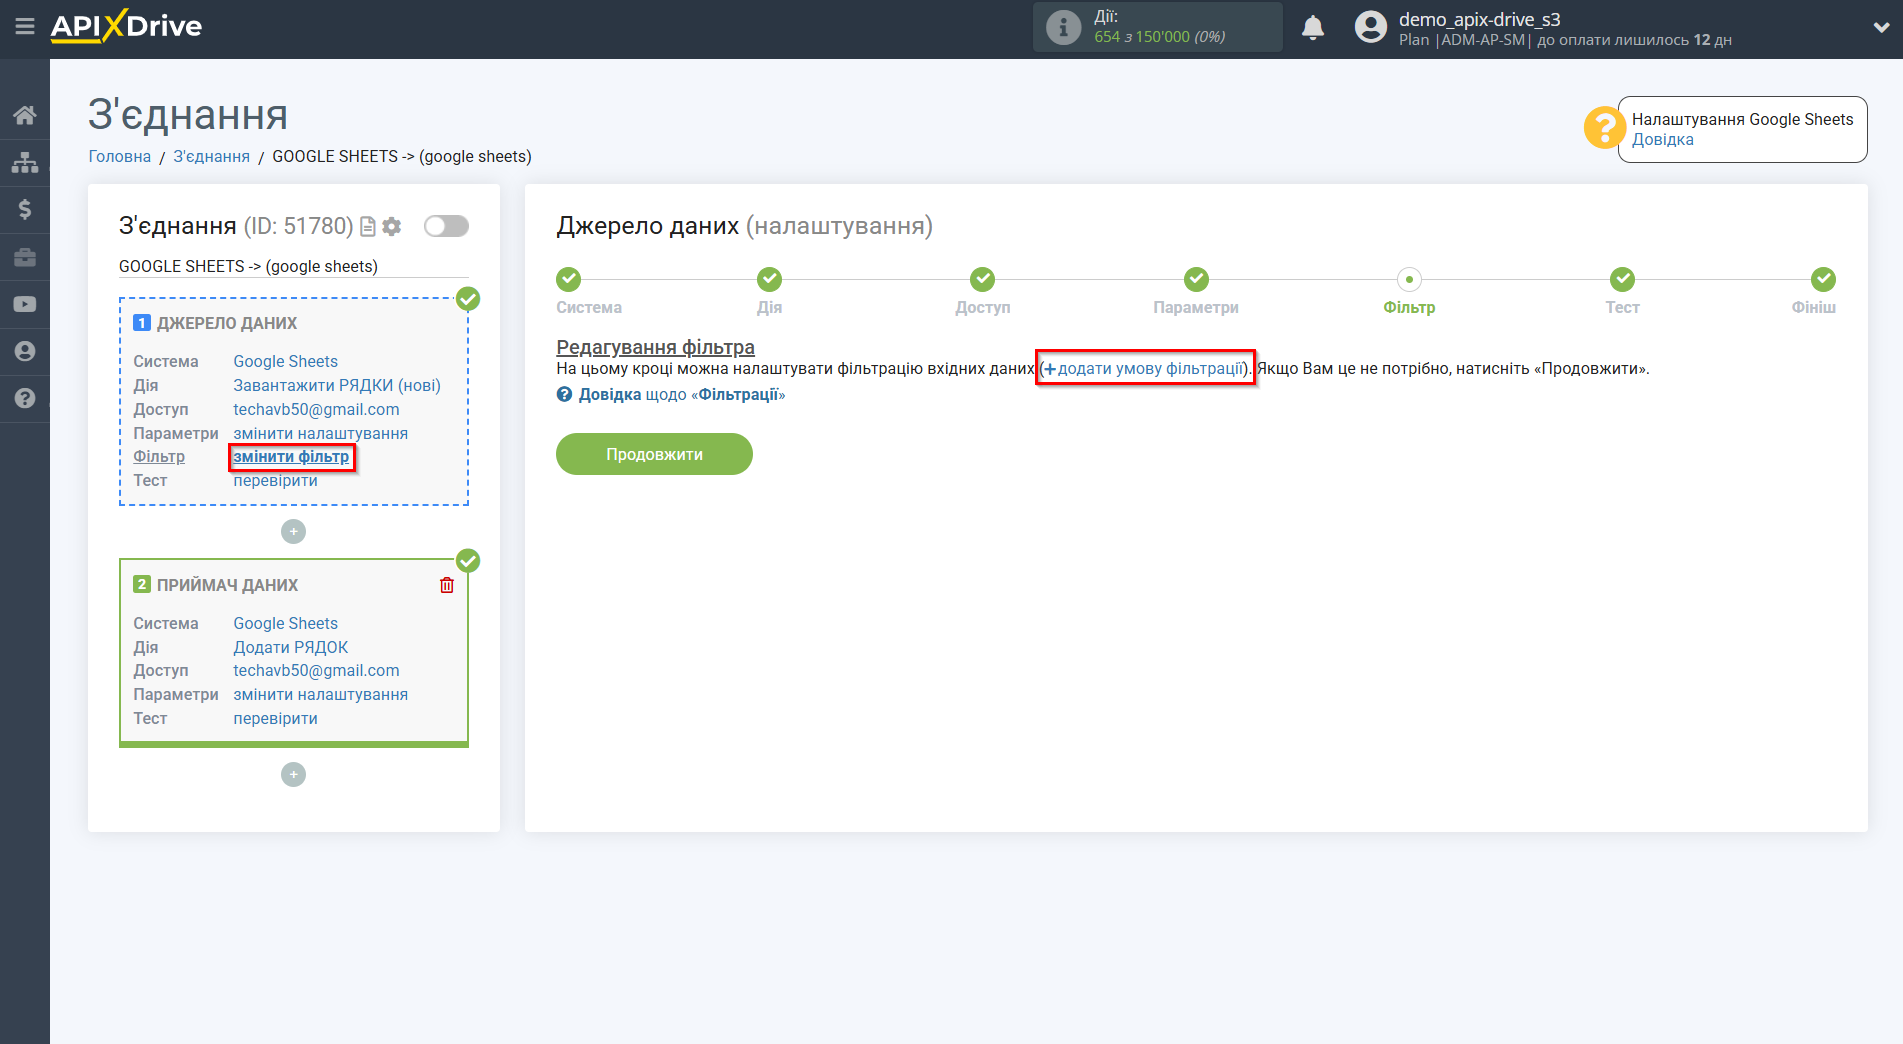This screenshot has width=1903, height=1044.
Task: Go to the Дія step
Action: (769, 280)
